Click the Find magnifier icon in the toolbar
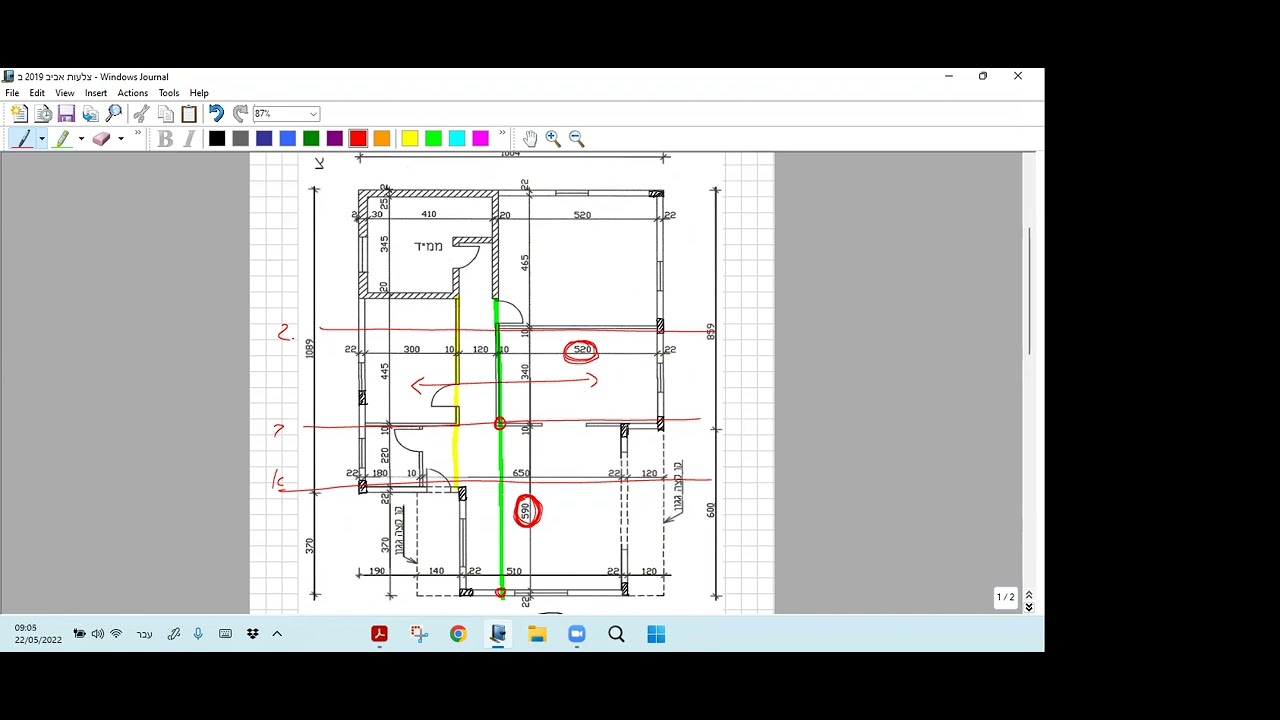 click(114, 114)
